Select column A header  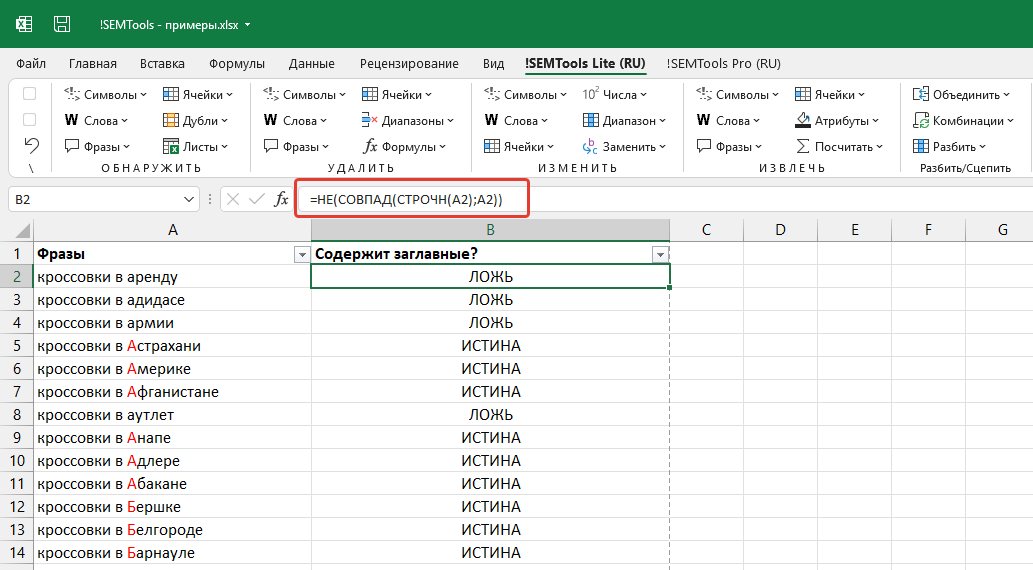point(172,229)
